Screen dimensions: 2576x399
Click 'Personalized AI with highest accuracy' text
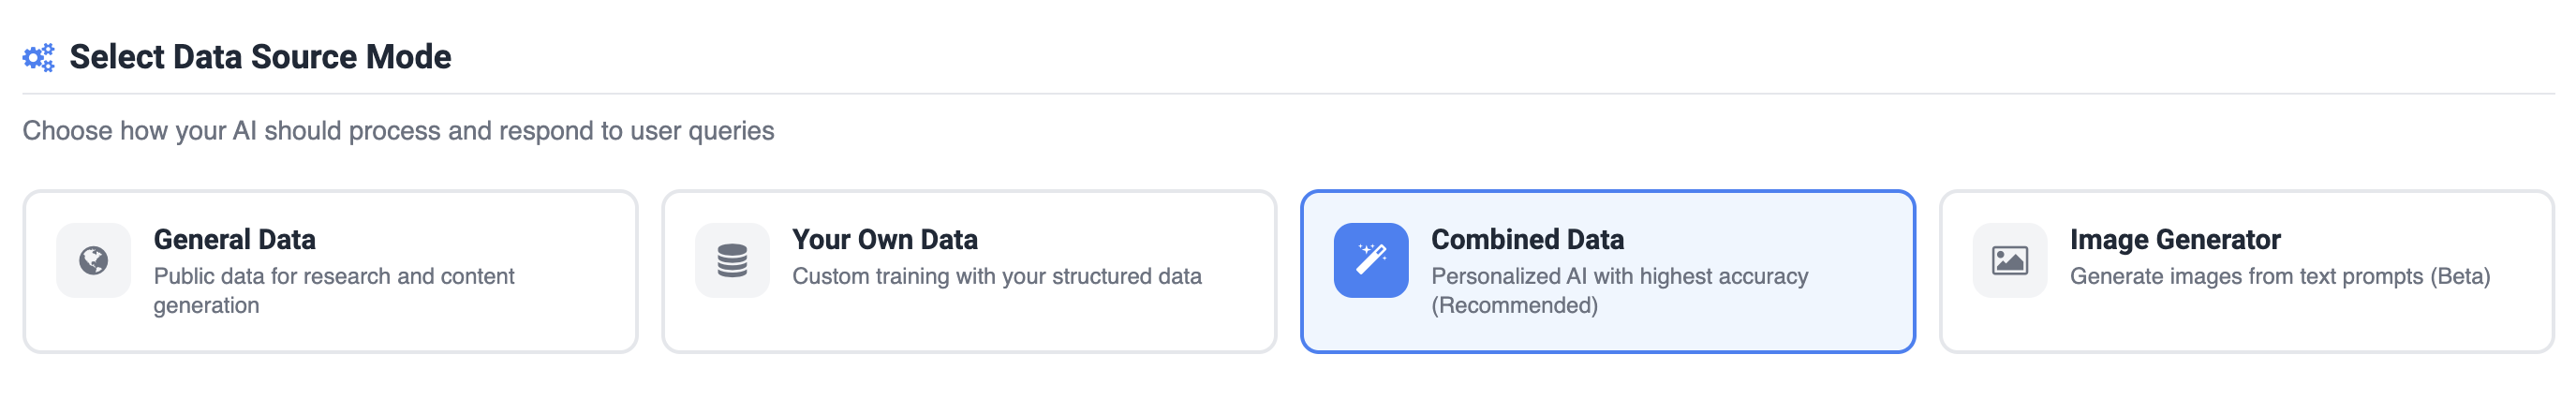coord(1619,277)
